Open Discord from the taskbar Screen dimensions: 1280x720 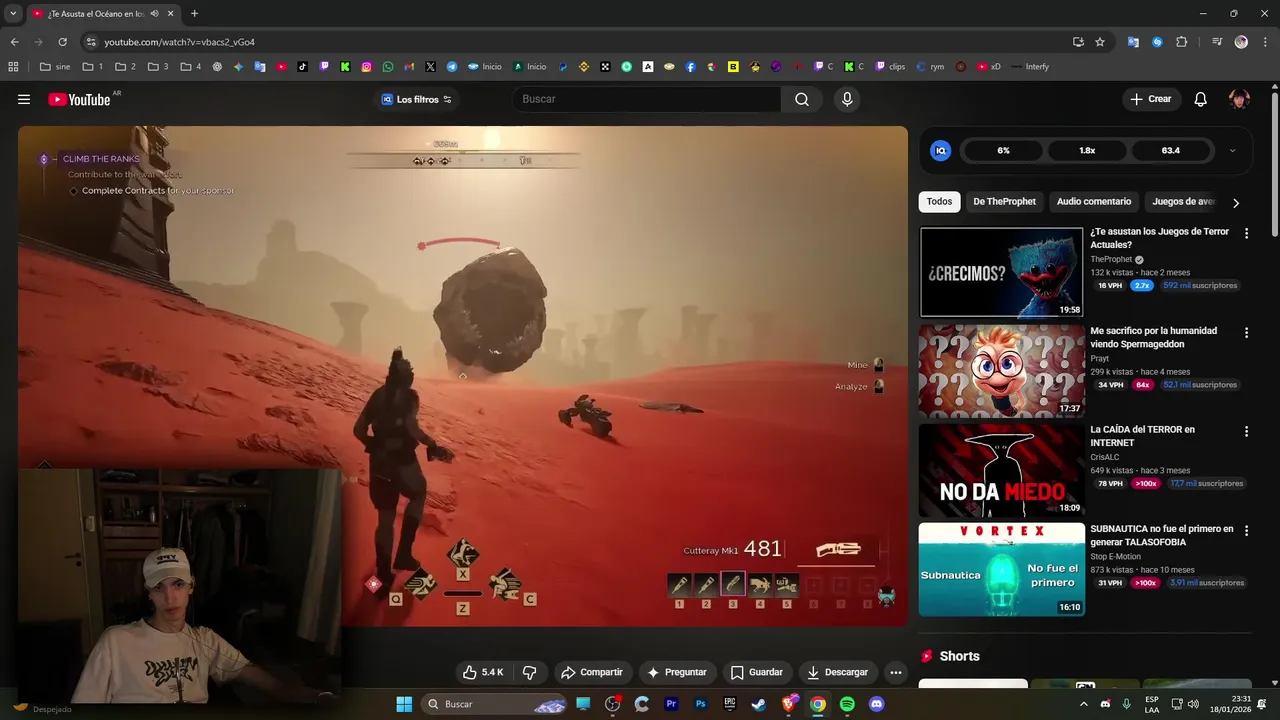pos(877,704)
